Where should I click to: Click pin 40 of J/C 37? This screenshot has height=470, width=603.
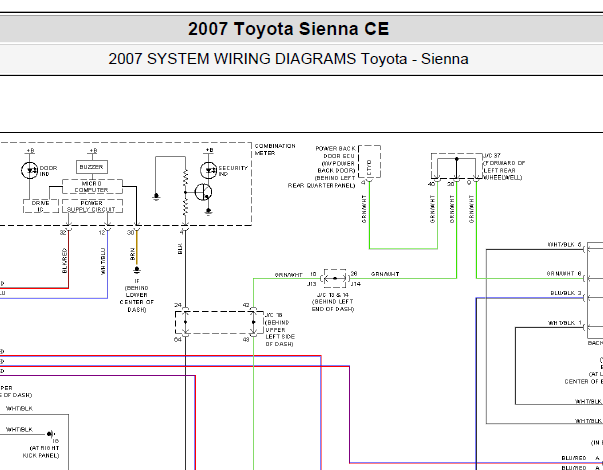431,184
